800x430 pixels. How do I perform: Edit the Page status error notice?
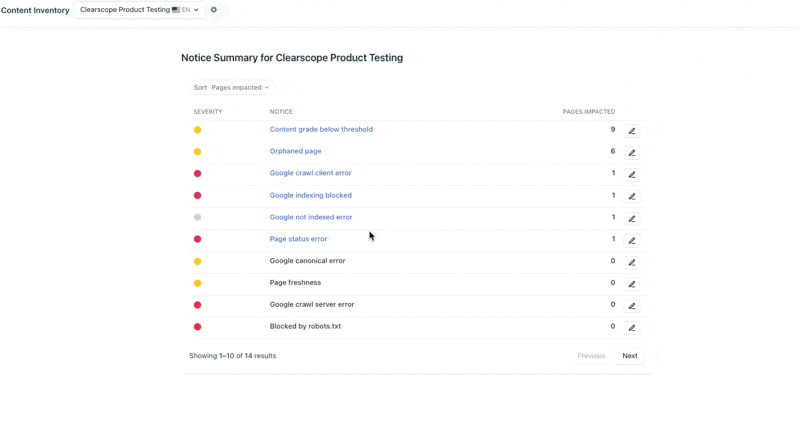[632, 240]
